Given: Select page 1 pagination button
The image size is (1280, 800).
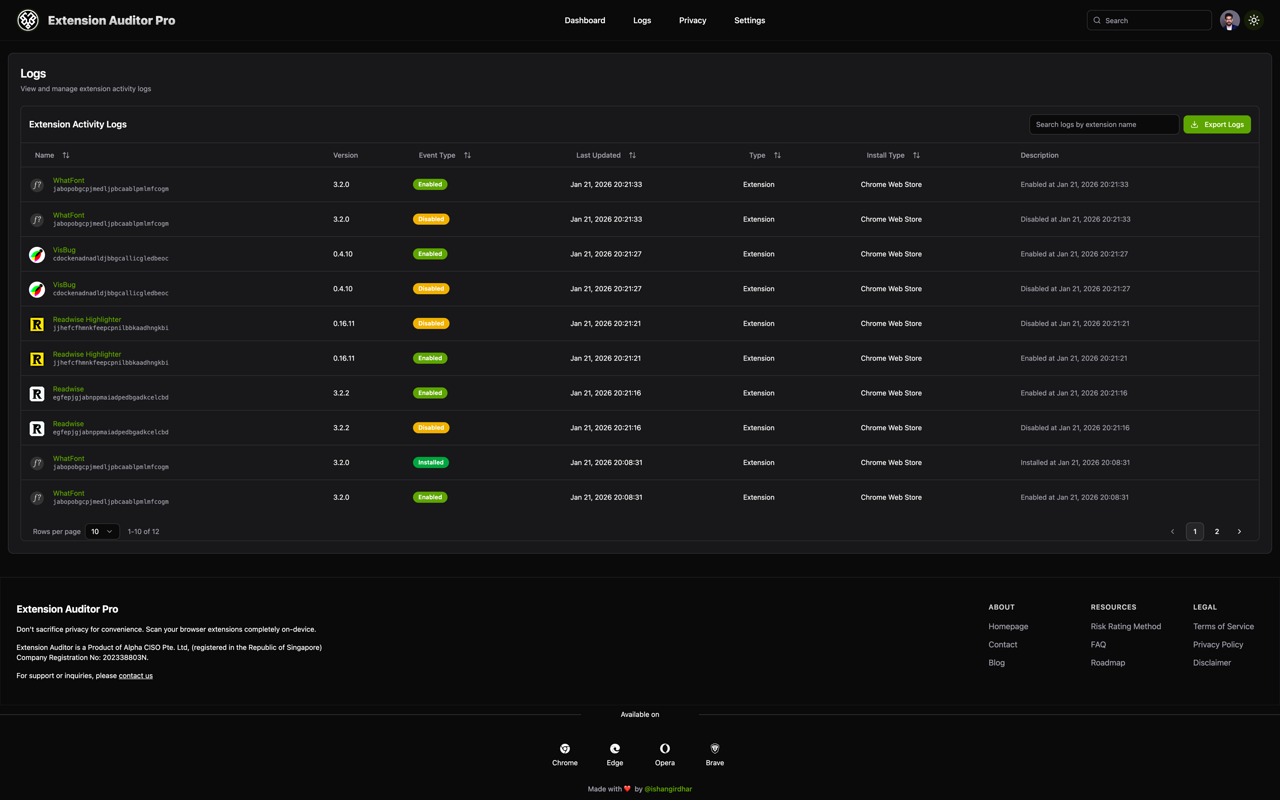Looking at the screenshot, I should 1195,532.
